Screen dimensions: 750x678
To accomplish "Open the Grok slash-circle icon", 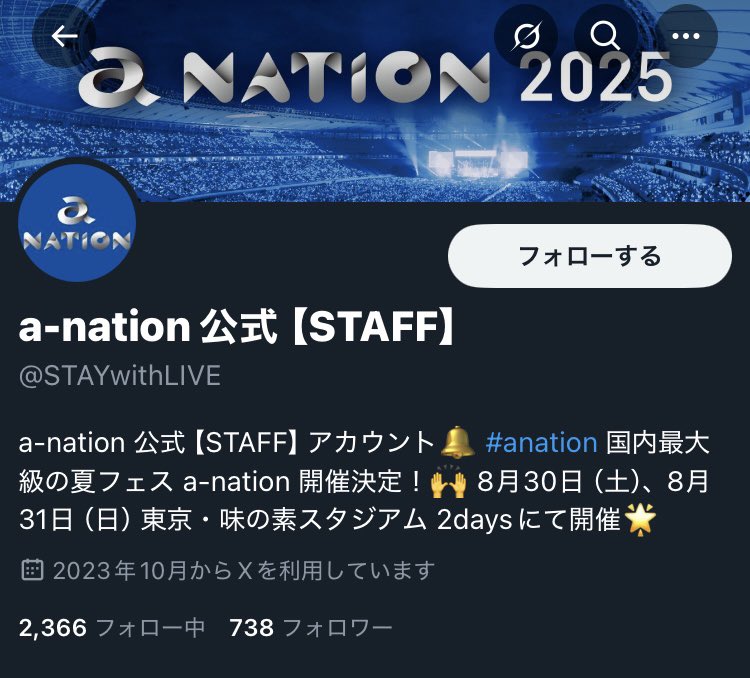I will pyautogui.click(x=525, y=36).
